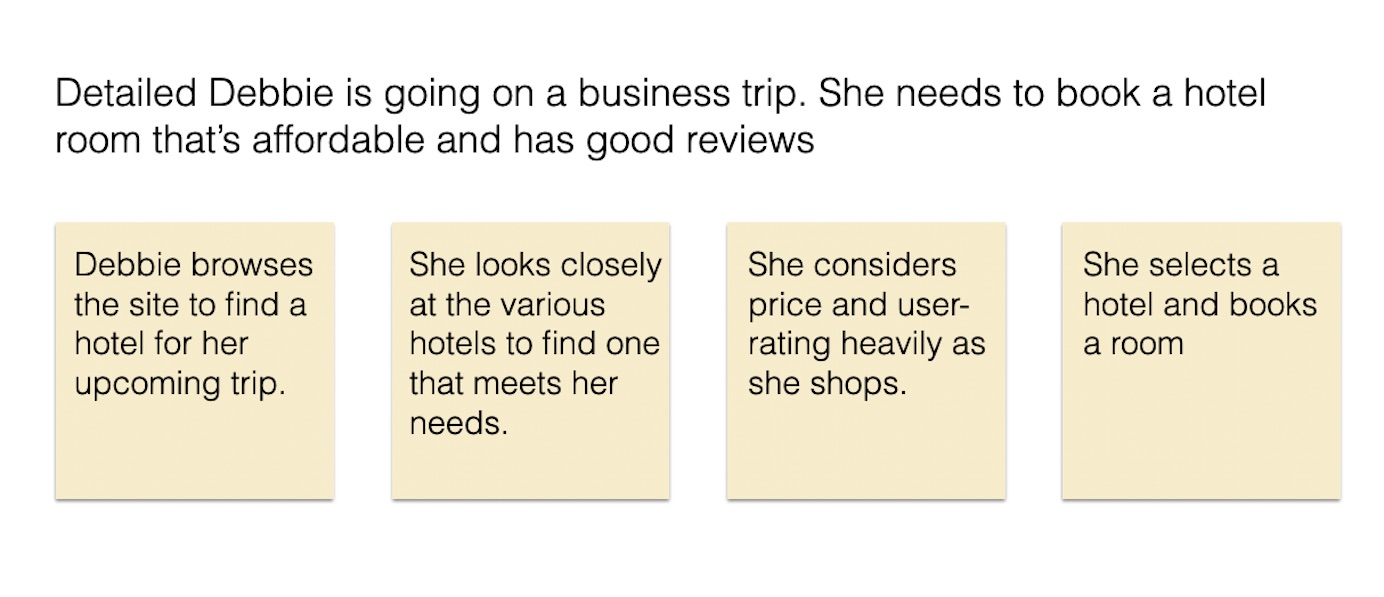Click the "hotel for her" line in first note
The image size is (1384, 597).
coord(161,344)
